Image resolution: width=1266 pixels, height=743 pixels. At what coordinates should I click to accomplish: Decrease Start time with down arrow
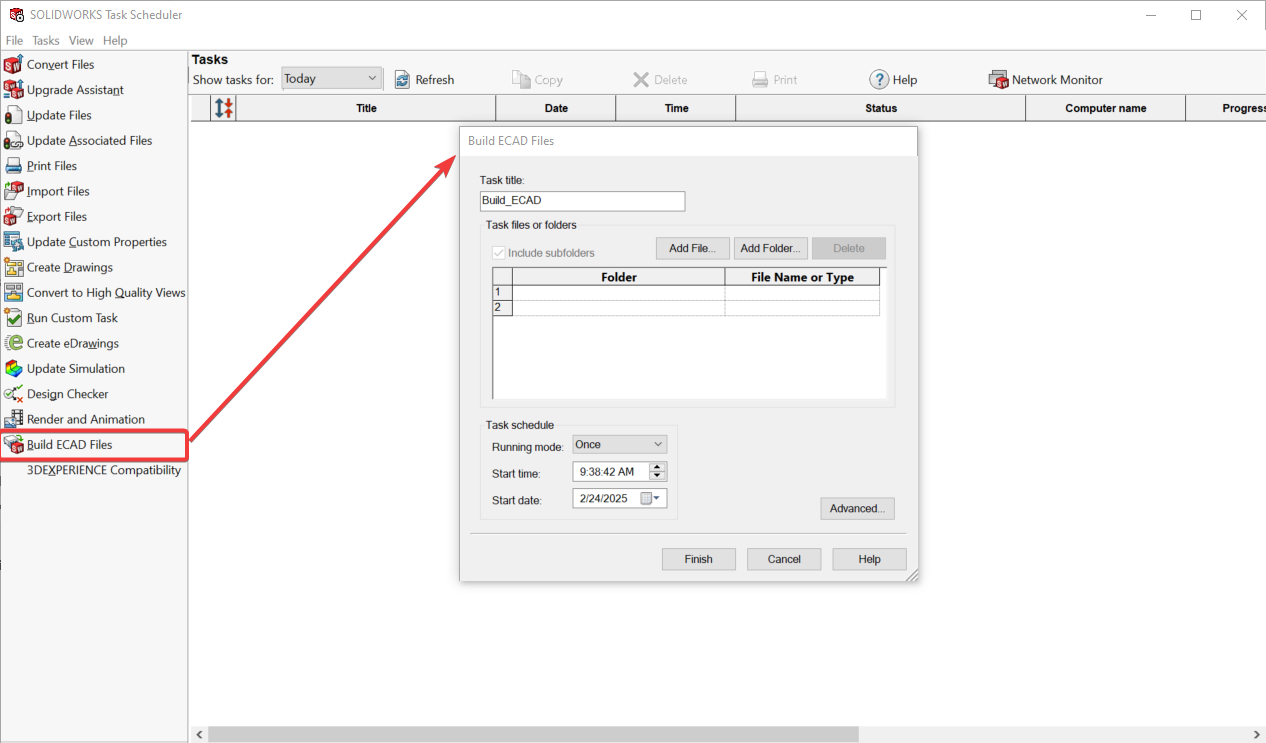657,476
